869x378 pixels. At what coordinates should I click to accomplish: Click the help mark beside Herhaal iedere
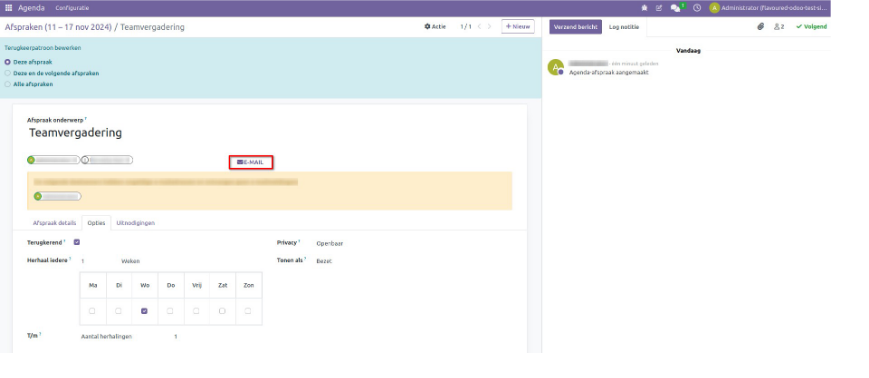click(x=70, y=258)
